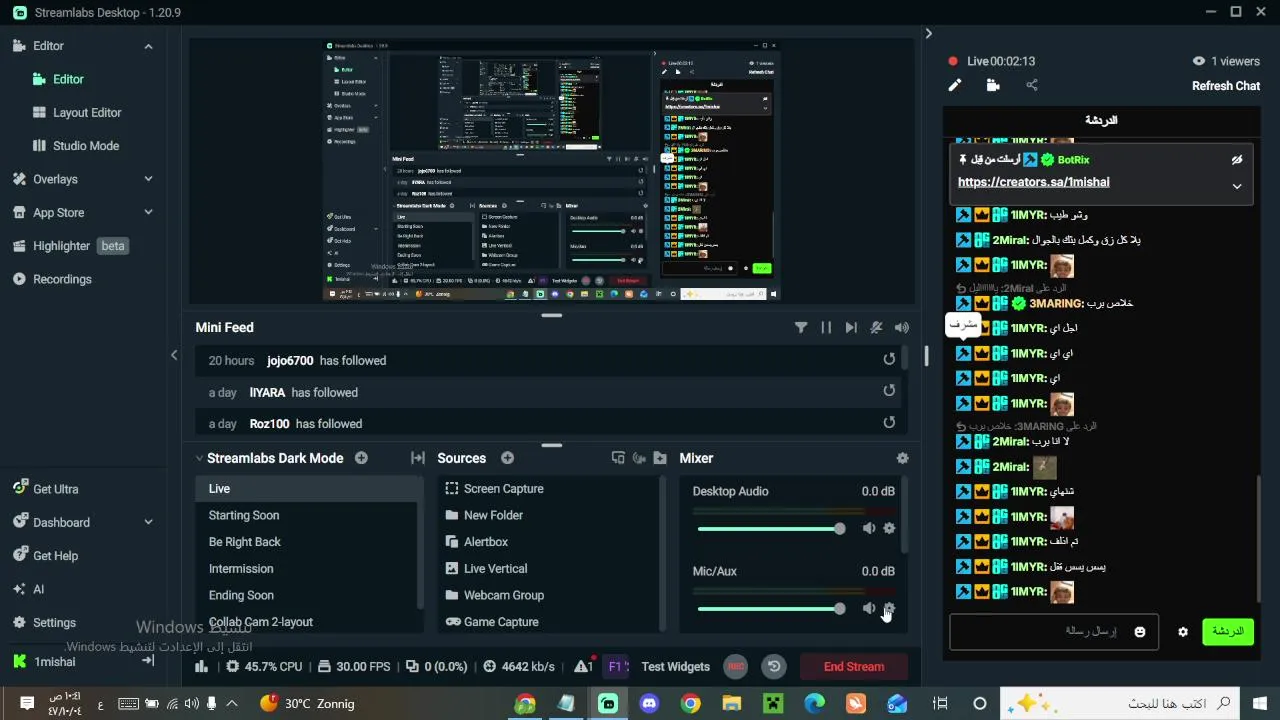Add a new source with plus icon
This screenshot has width=1280, height=720.
click(x=507, y=458)
